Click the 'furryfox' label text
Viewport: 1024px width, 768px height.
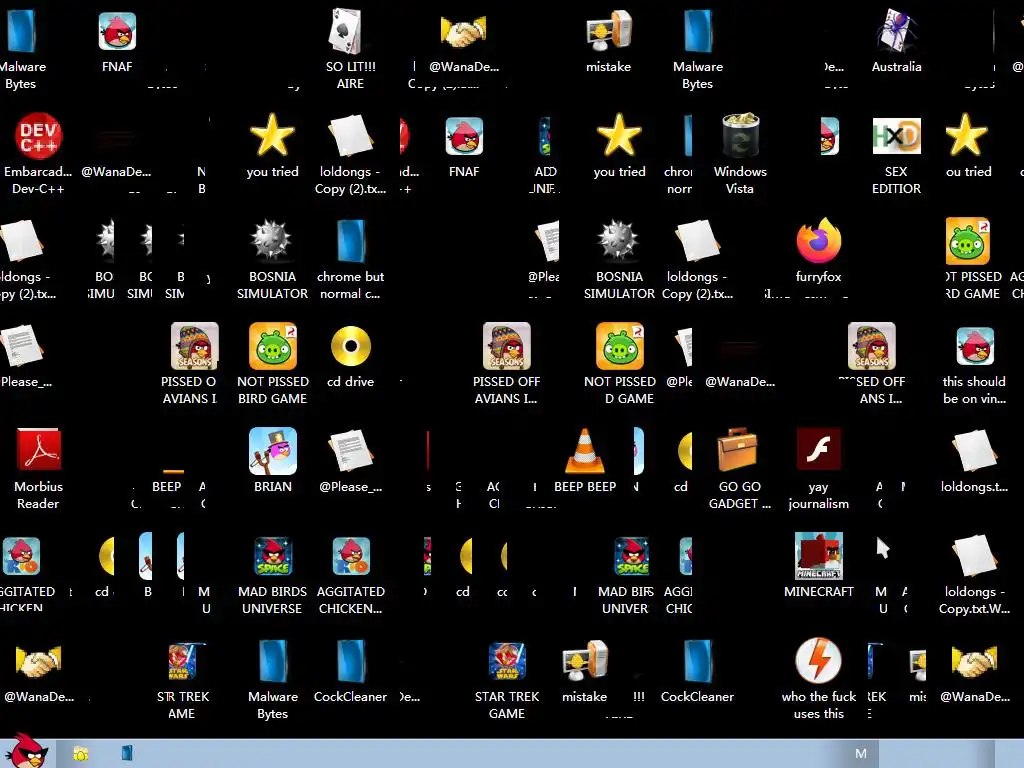pyautogui.click(x=818, y=277)
